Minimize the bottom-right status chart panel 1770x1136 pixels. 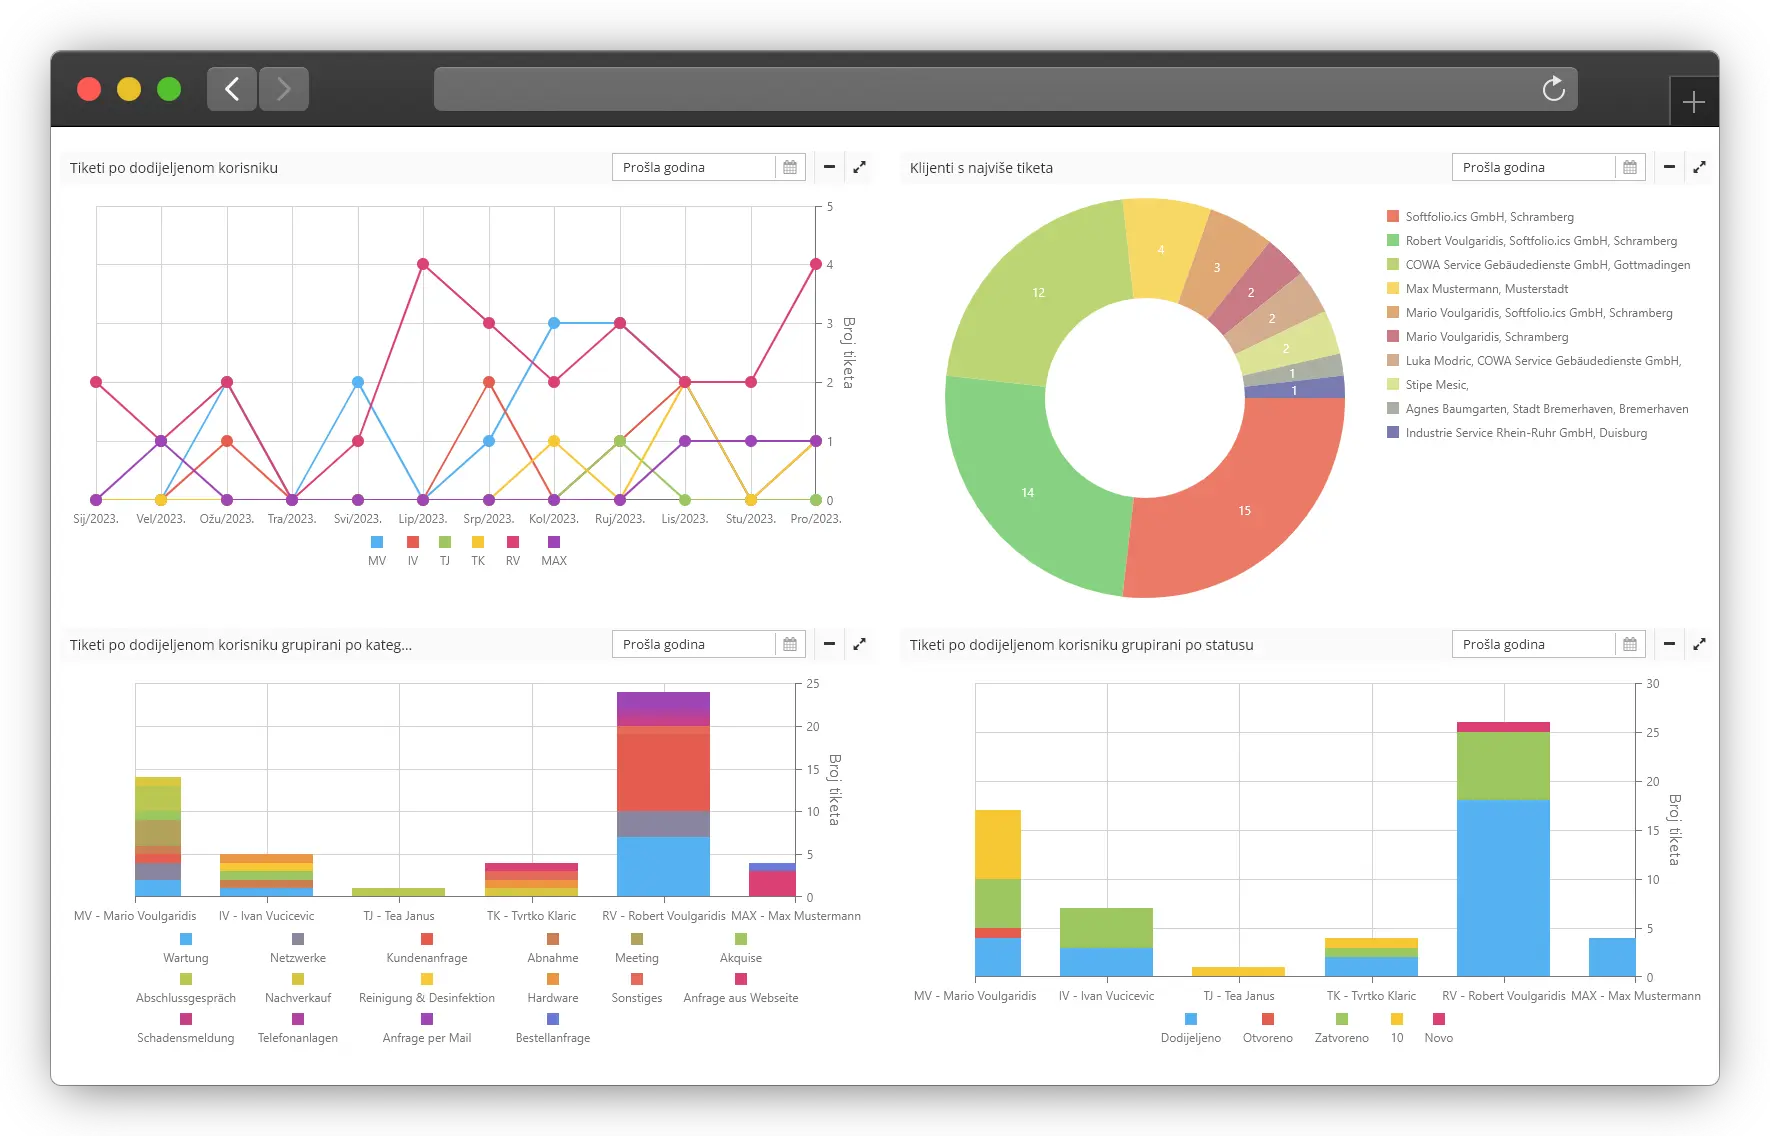(1669, 644)
